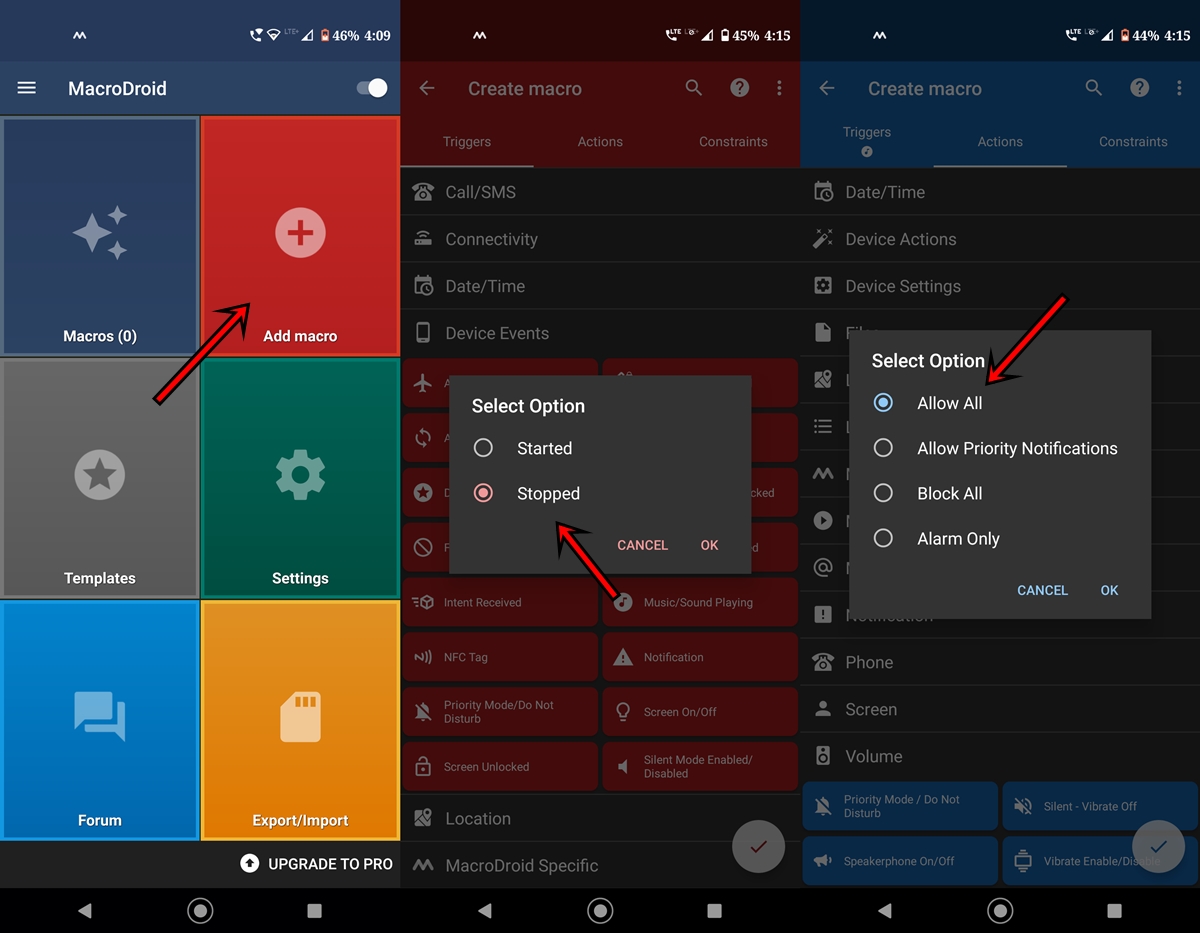Select Allow Priority Notifications radio option

coord(884,448)
